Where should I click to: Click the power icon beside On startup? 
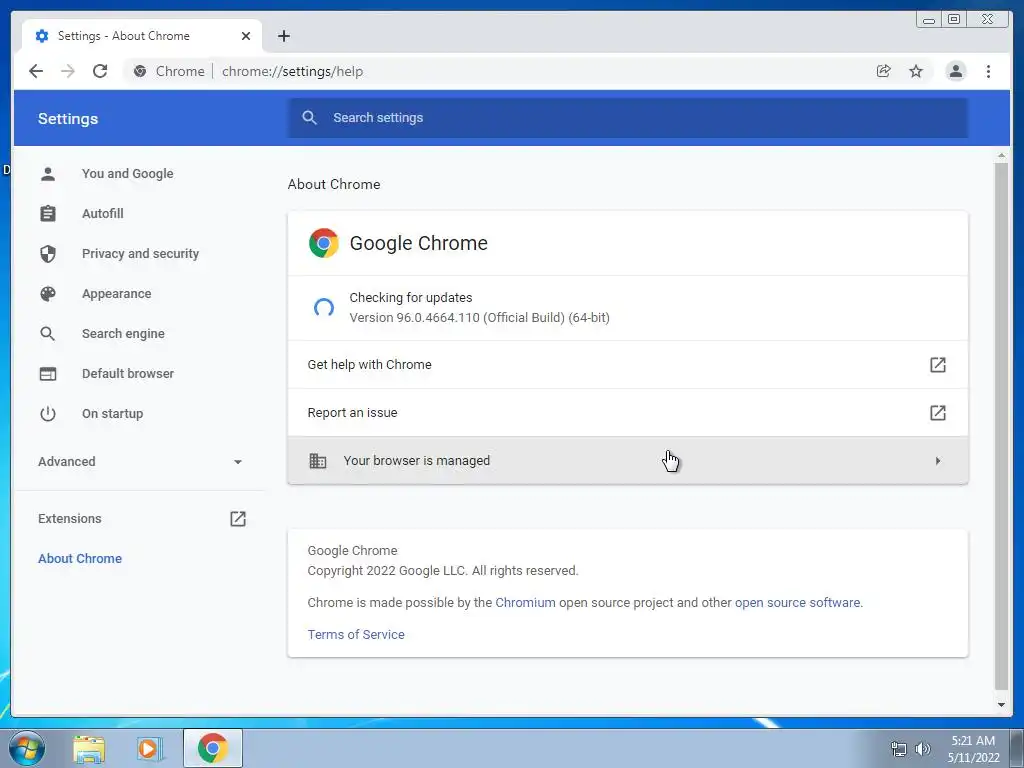tap(48, 413)
